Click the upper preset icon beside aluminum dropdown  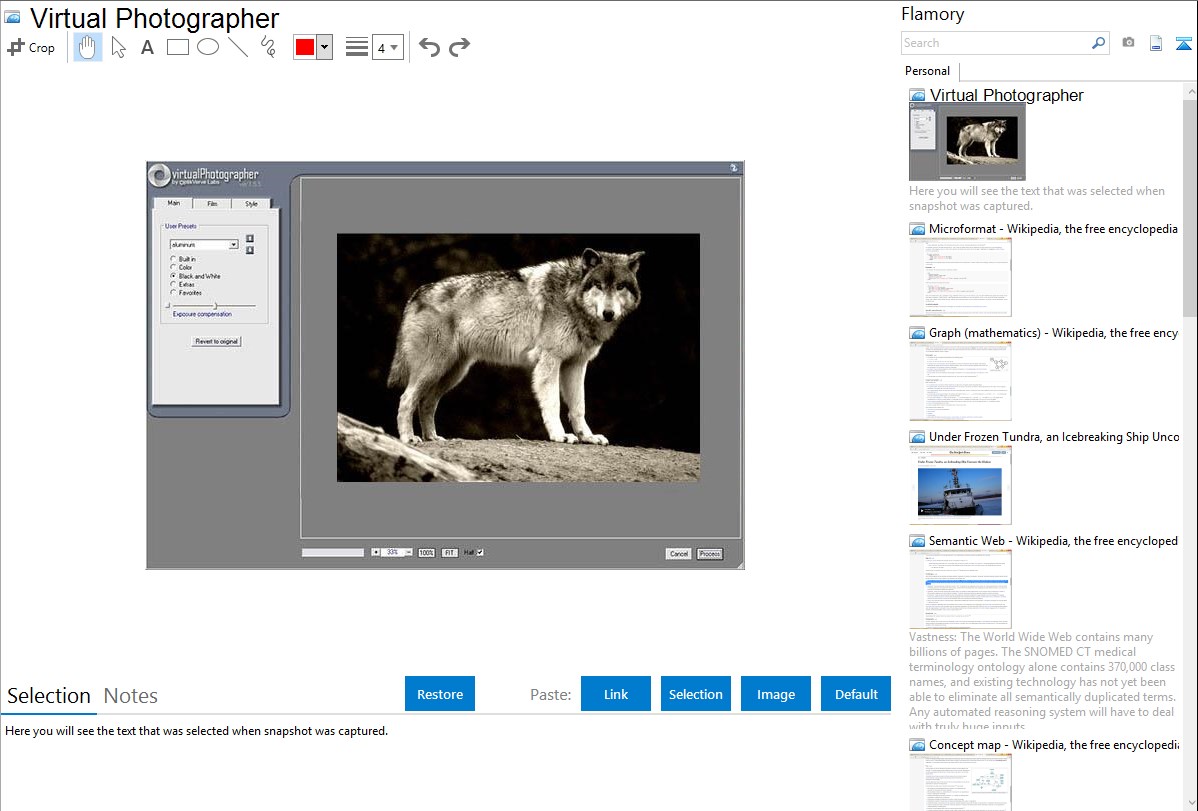[x=250, y=238]
